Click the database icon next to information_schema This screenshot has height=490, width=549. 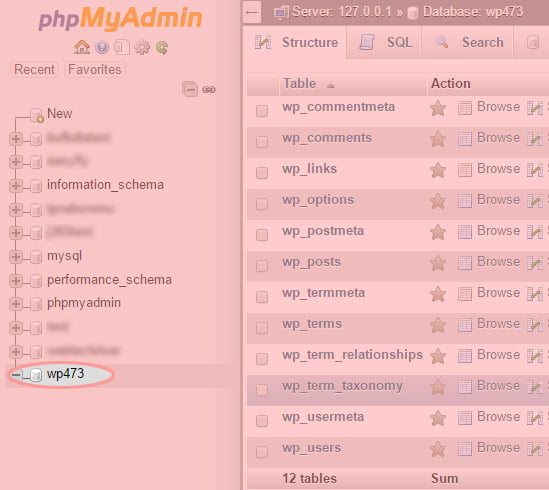pos(36,186)
